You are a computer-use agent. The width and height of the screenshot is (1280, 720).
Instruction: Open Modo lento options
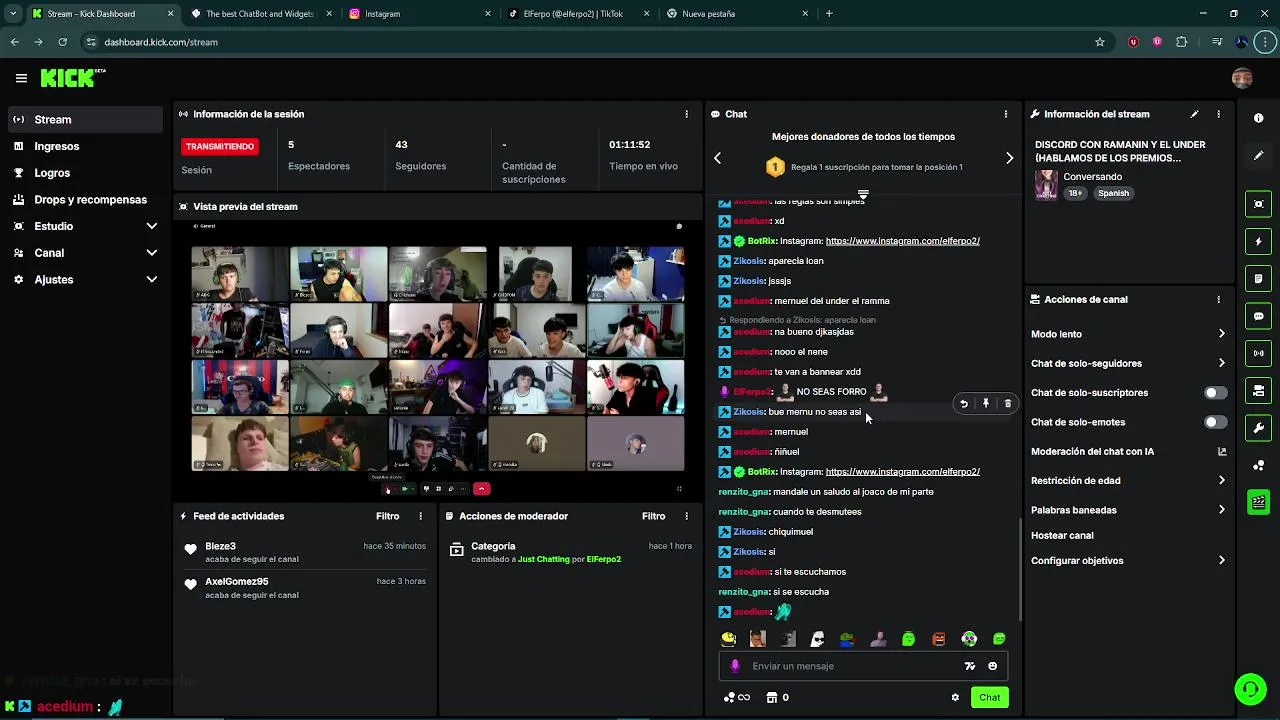tap(1128, 334)
